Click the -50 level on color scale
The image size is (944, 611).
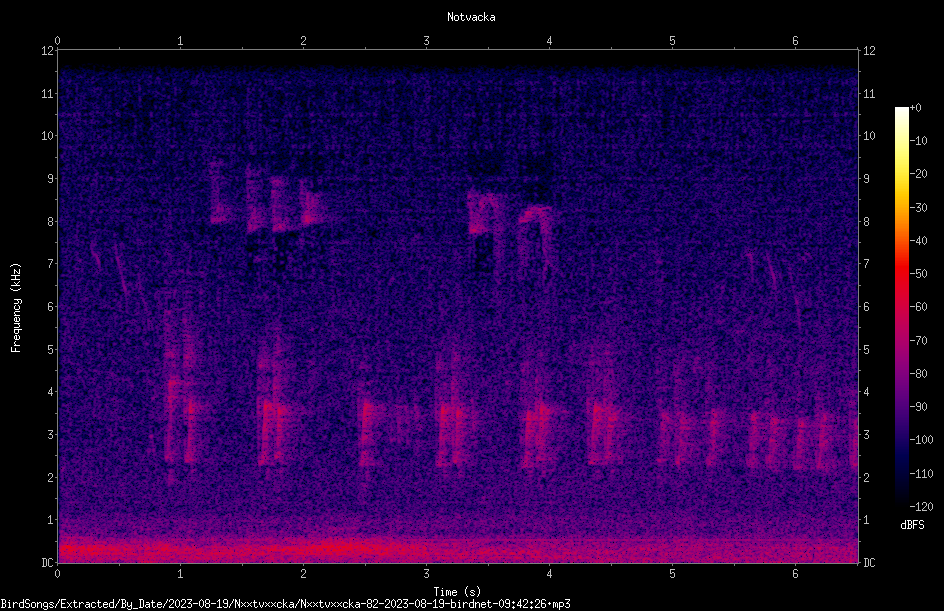pos(918,274)
